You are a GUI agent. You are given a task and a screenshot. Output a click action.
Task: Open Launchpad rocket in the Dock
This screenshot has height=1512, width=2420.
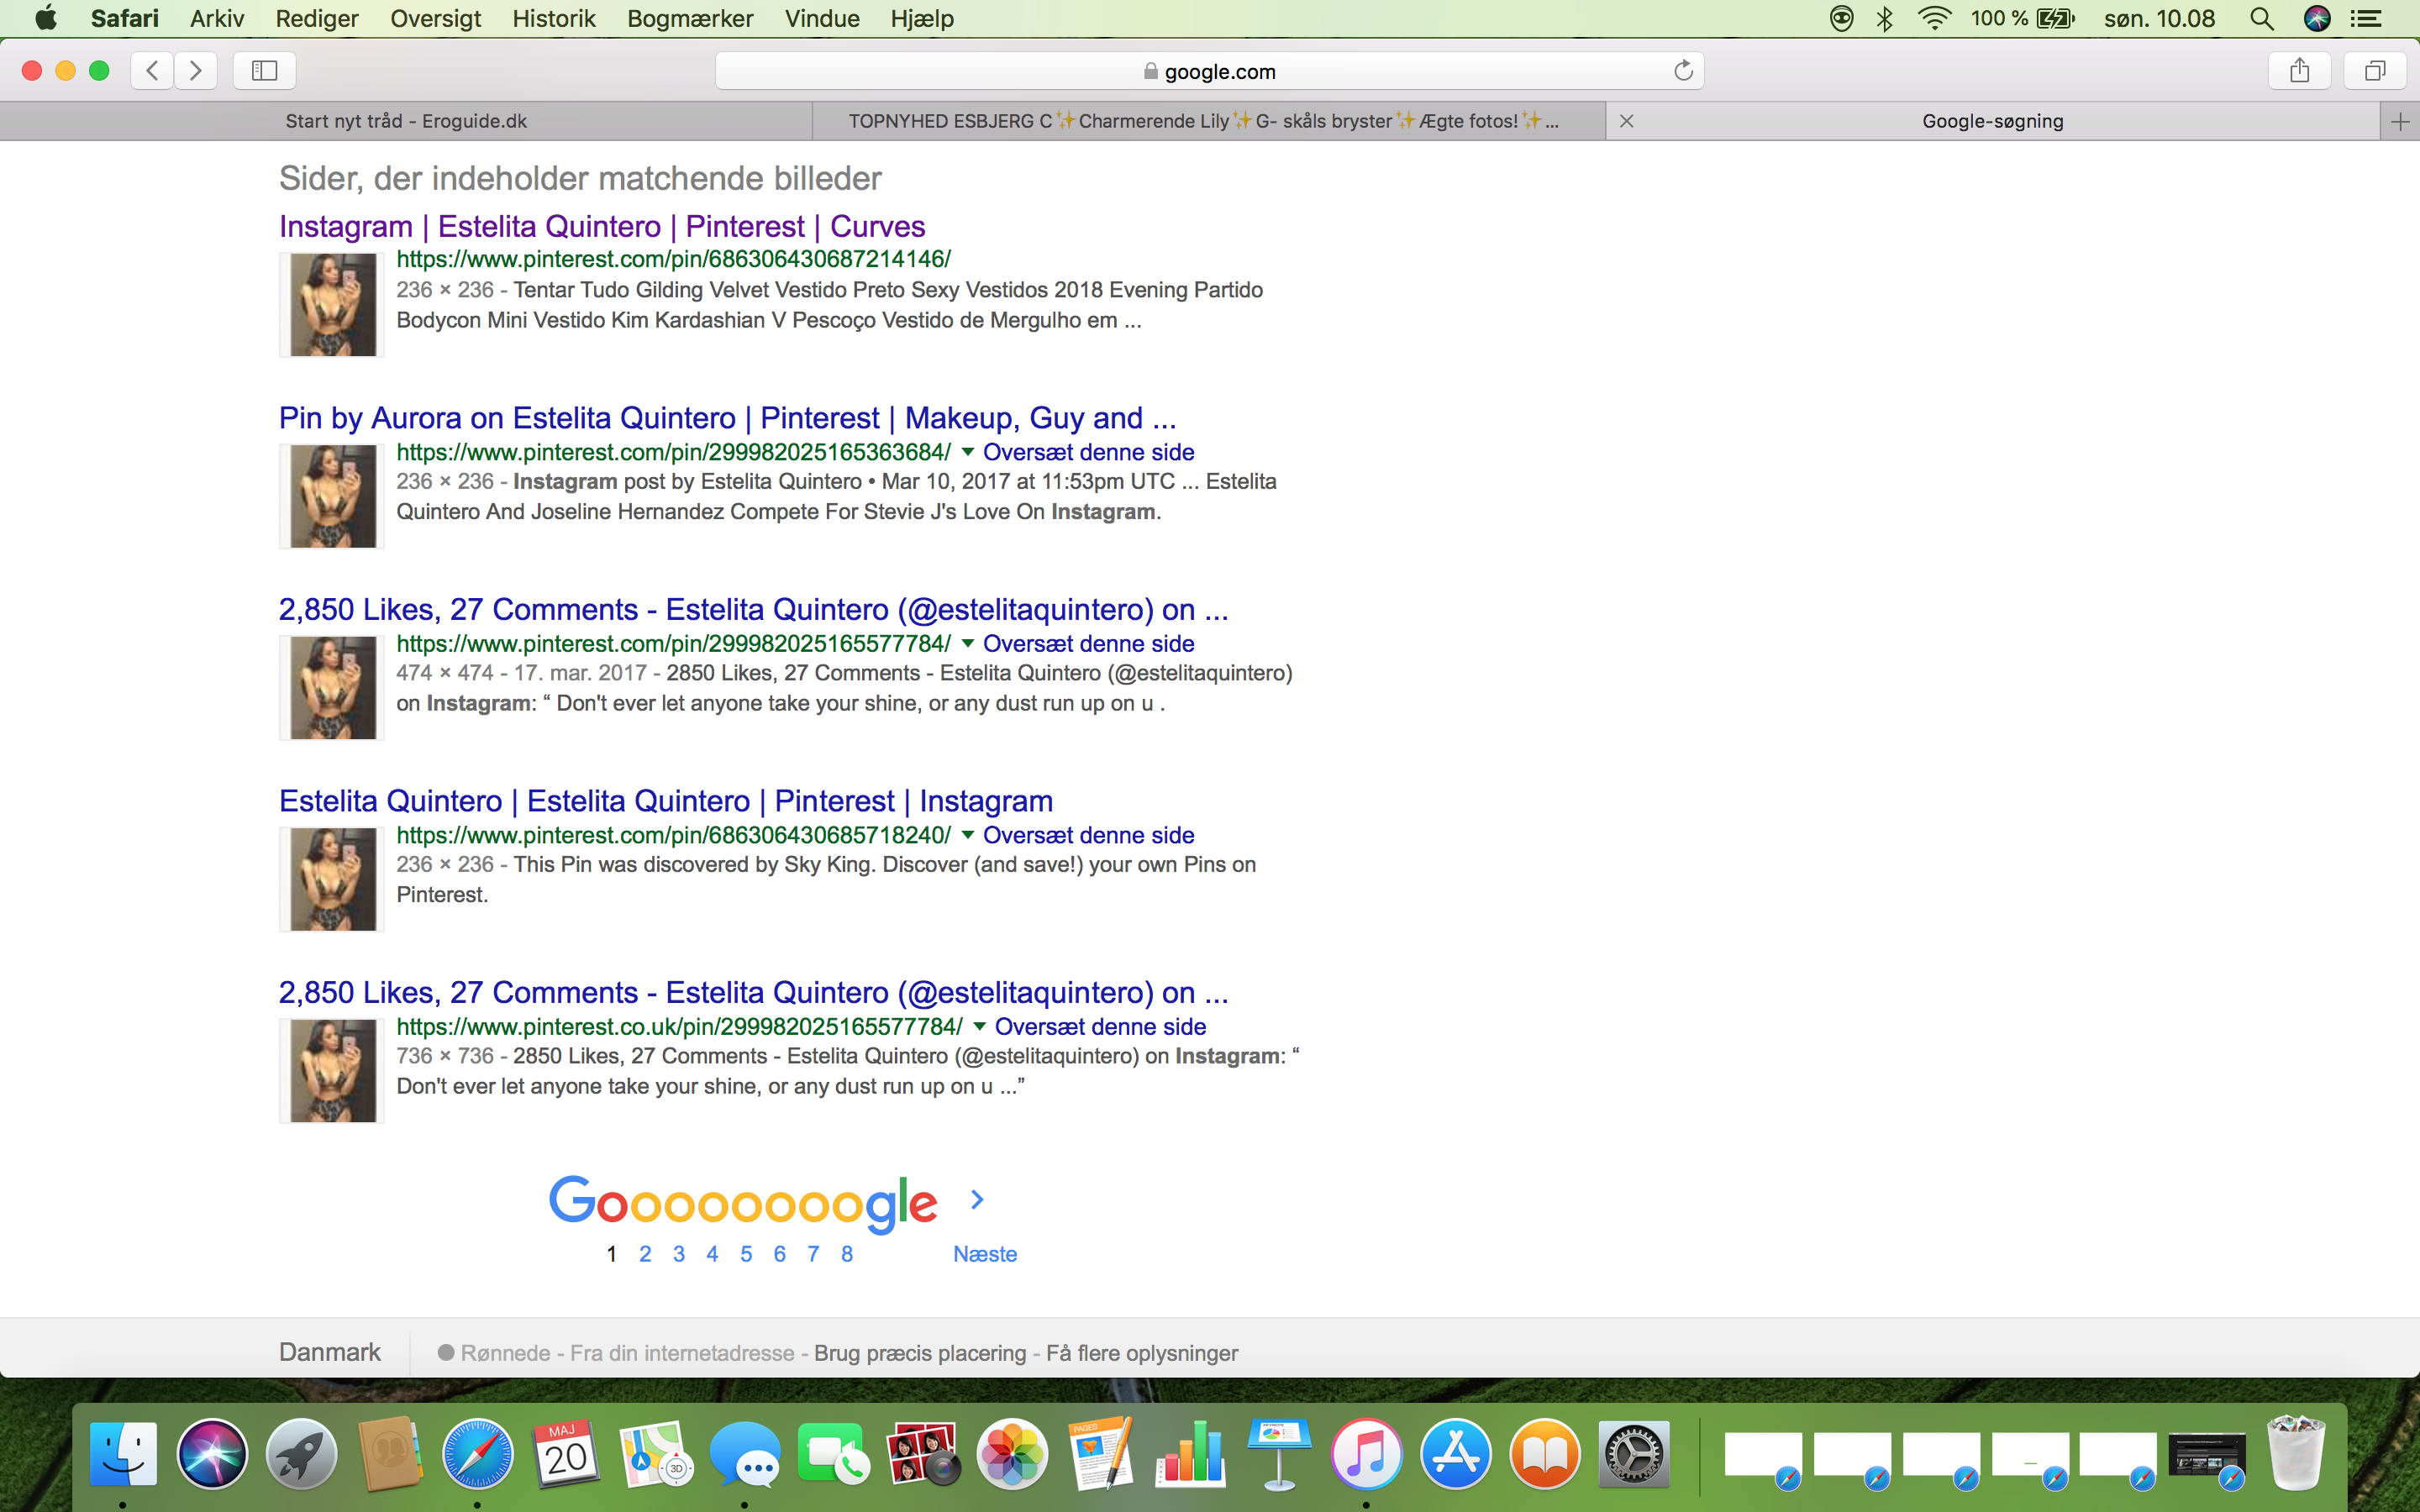tap(301, 1453)
